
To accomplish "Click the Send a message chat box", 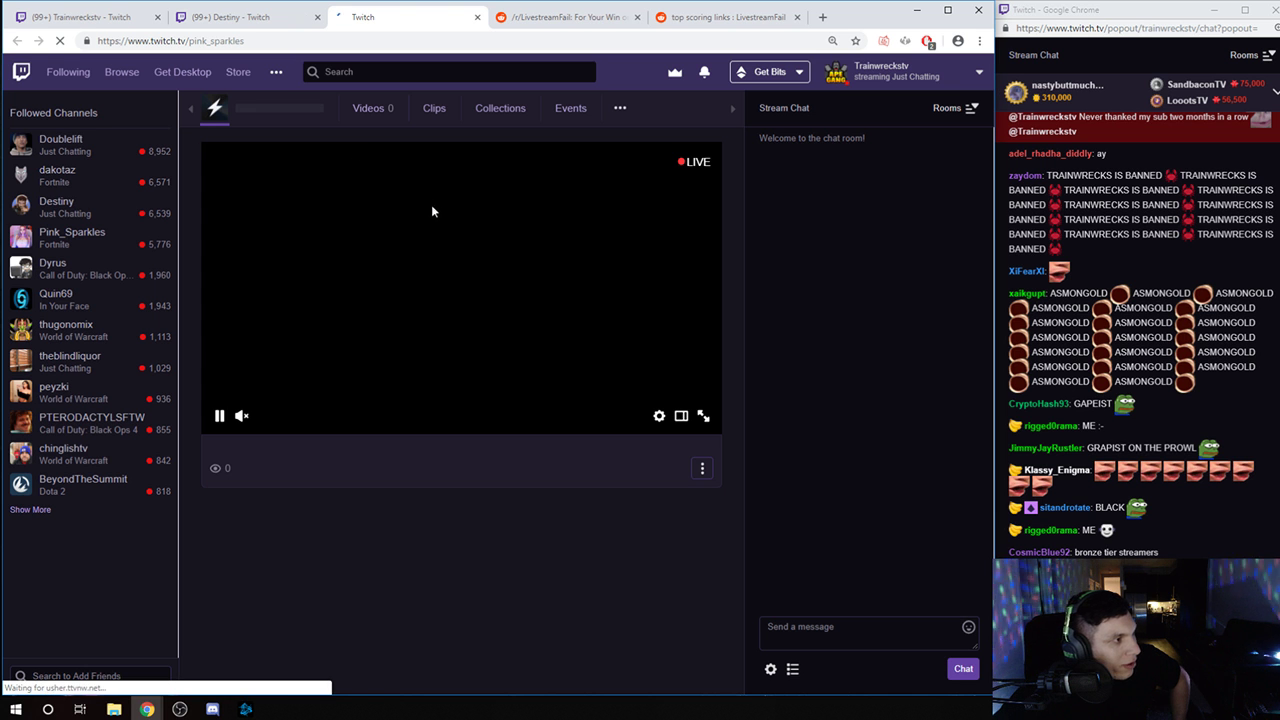I will (x=868, y=633).
